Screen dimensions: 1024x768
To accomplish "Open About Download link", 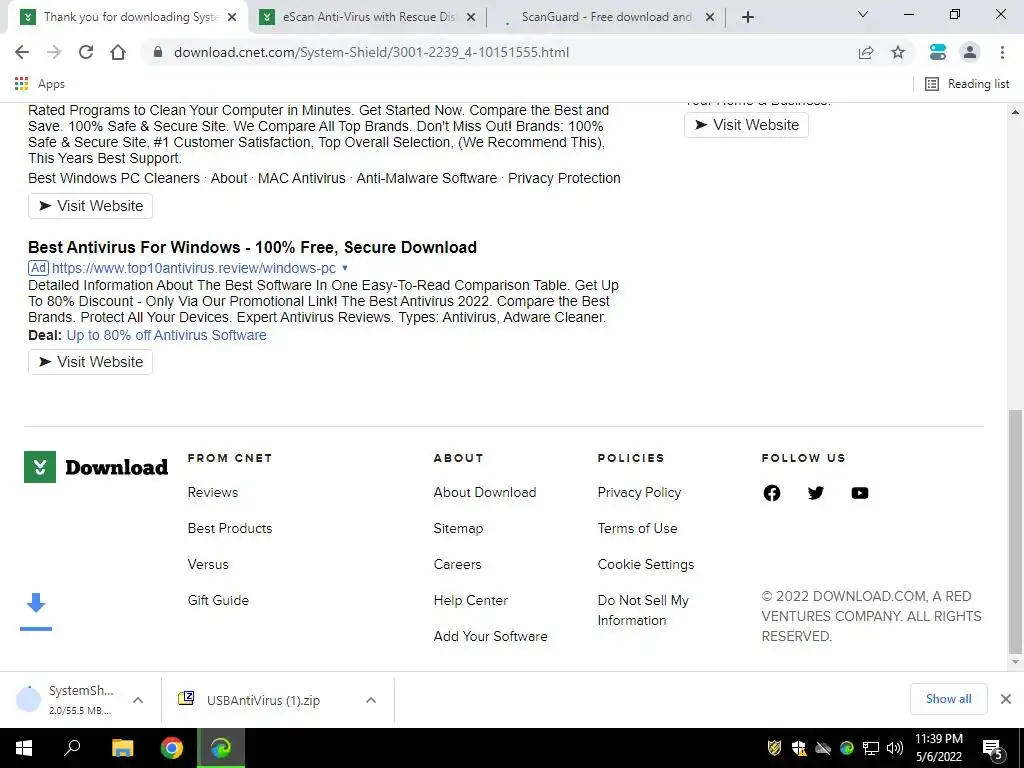I will [x=485, y=492].
